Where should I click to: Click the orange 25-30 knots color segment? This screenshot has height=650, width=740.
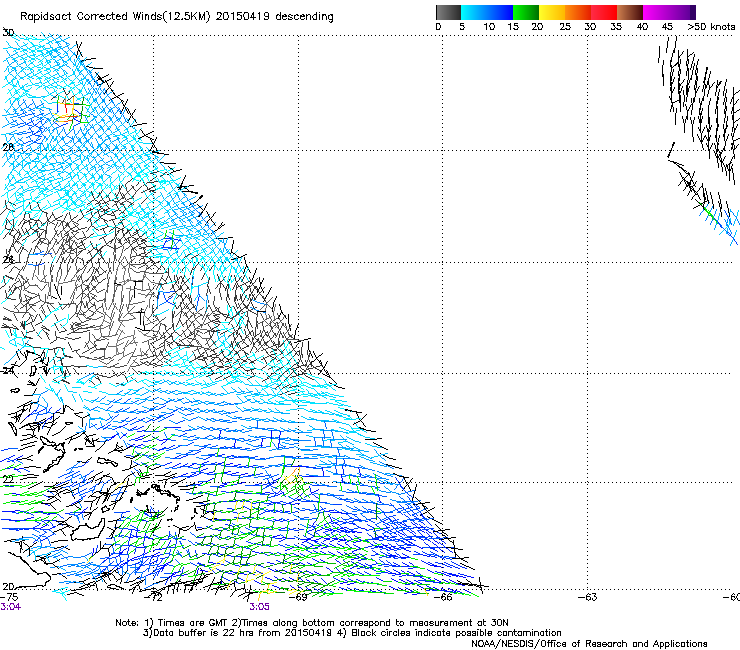click(x=578, y=12)
